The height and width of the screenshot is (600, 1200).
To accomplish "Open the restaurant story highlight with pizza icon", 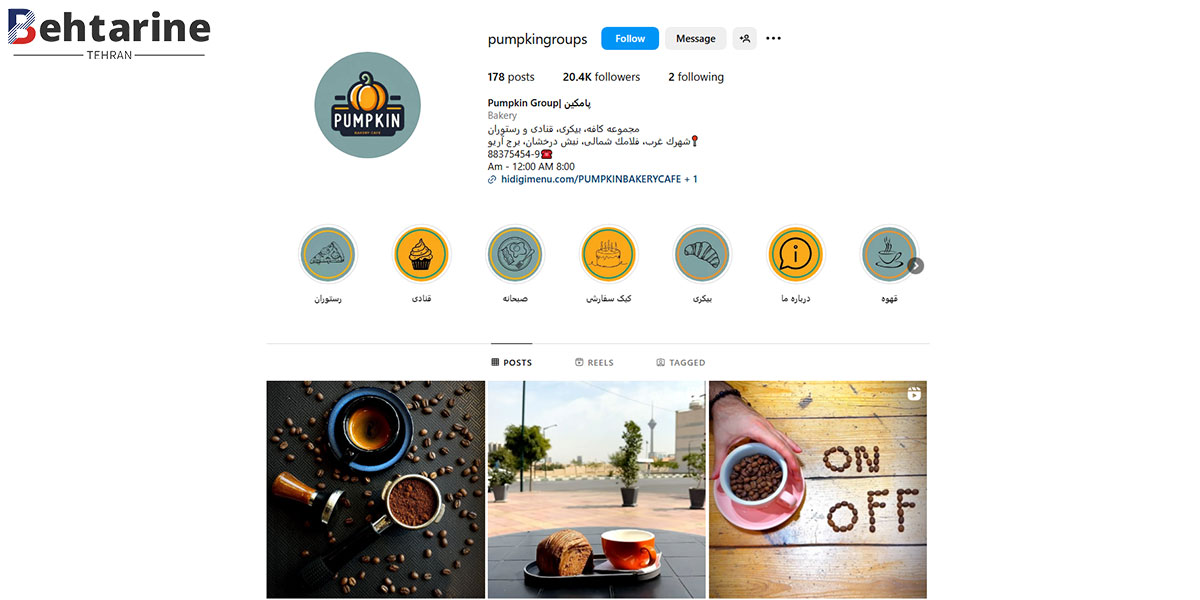I will tap(328, 254).
